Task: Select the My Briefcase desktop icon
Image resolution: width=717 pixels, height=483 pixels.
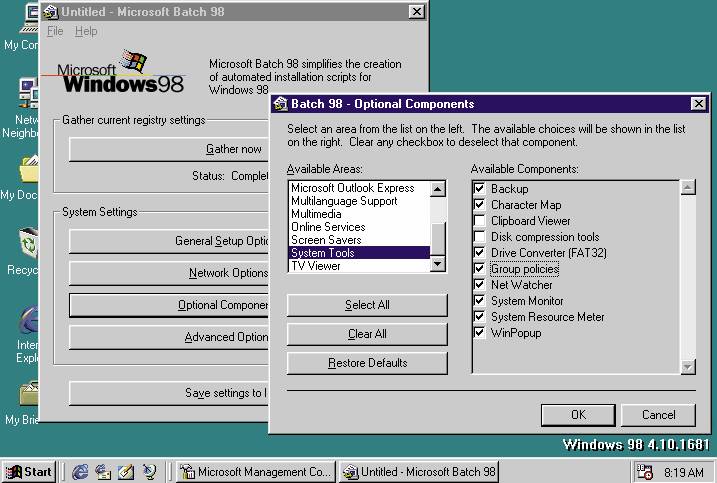Action: pos(23,402)
